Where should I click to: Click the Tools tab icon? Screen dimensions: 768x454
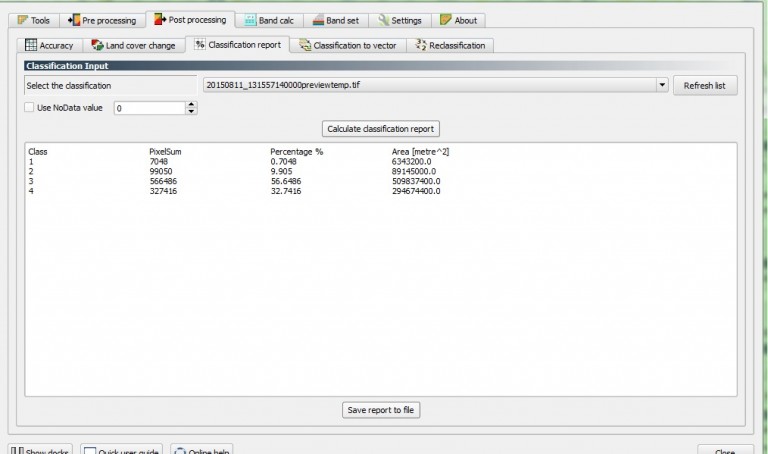pyautogui.click(x=22, y=20)
